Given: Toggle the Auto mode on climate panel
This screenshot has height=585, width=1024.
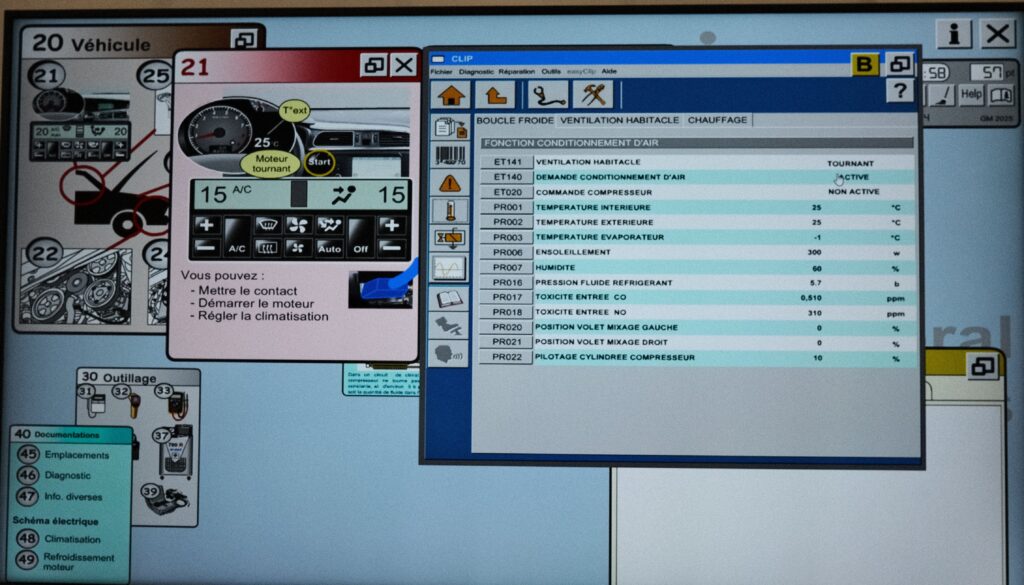Looking at the screenshot, I should click(x=329, y=248).
